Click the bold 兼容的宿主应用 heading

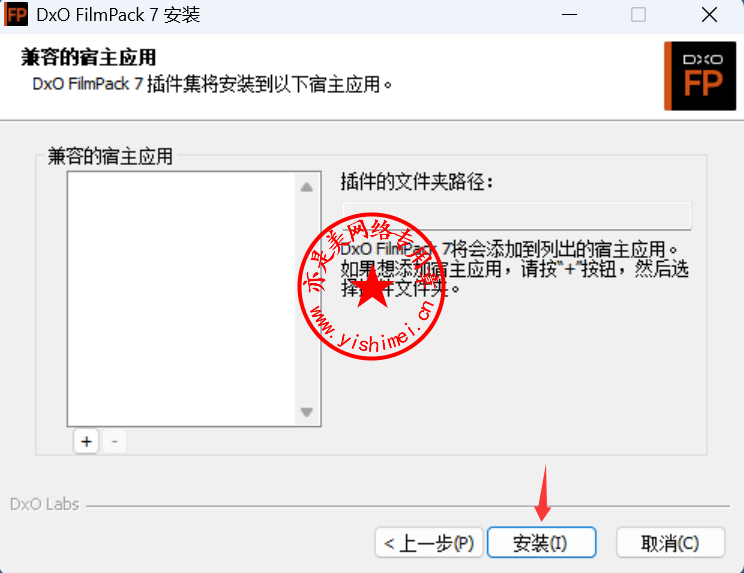coord(88,57)
